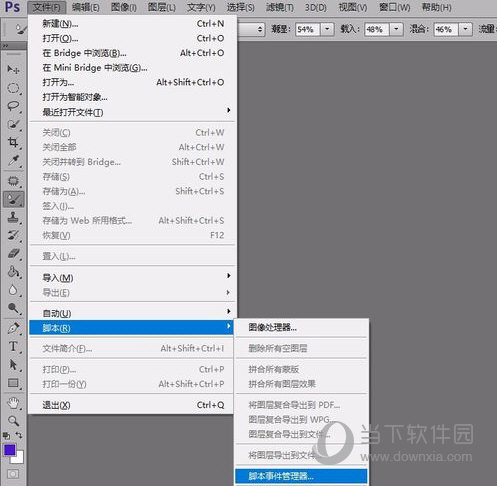Select 脚本事件管理器... in scripts submenu
Screen dimensions: 497x486
tap(301, 476)
